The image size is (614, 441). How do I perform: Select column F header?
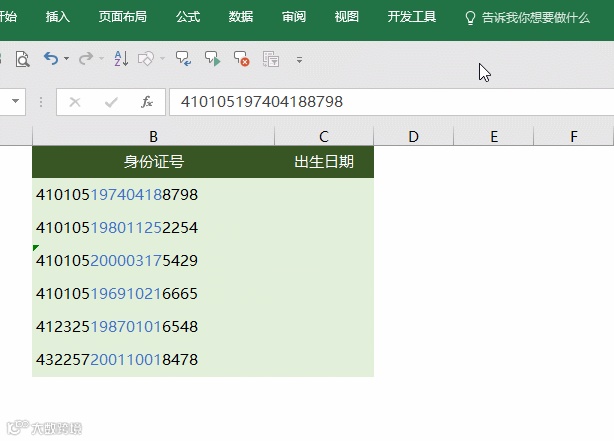coord(574,137)
